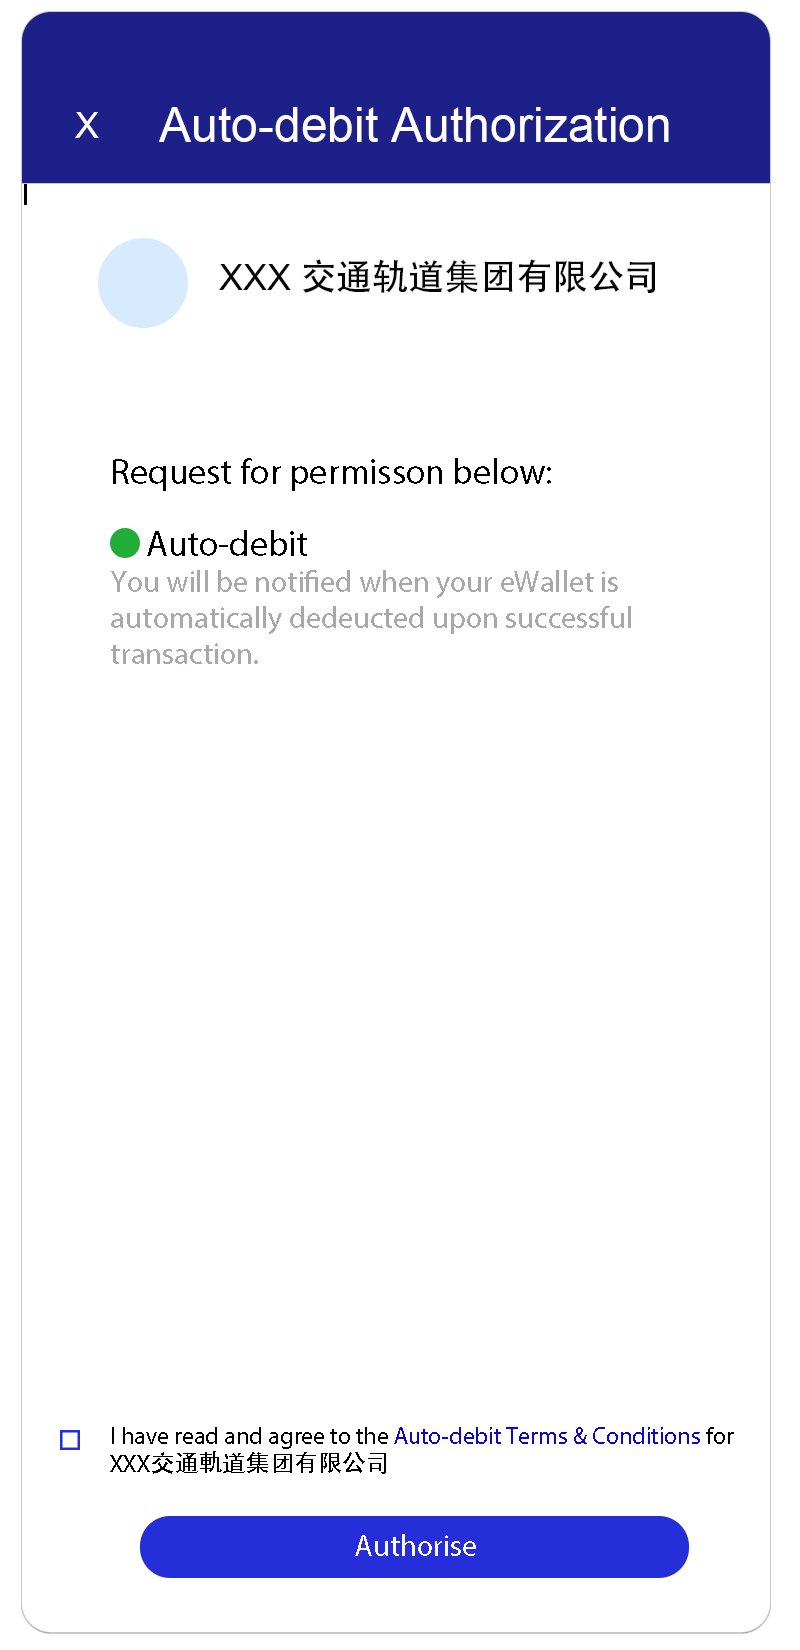Select merchant name XXX 交通轨道集团有限公司 at top
This screenshot has height=1650, width=800.
(438, 277)
